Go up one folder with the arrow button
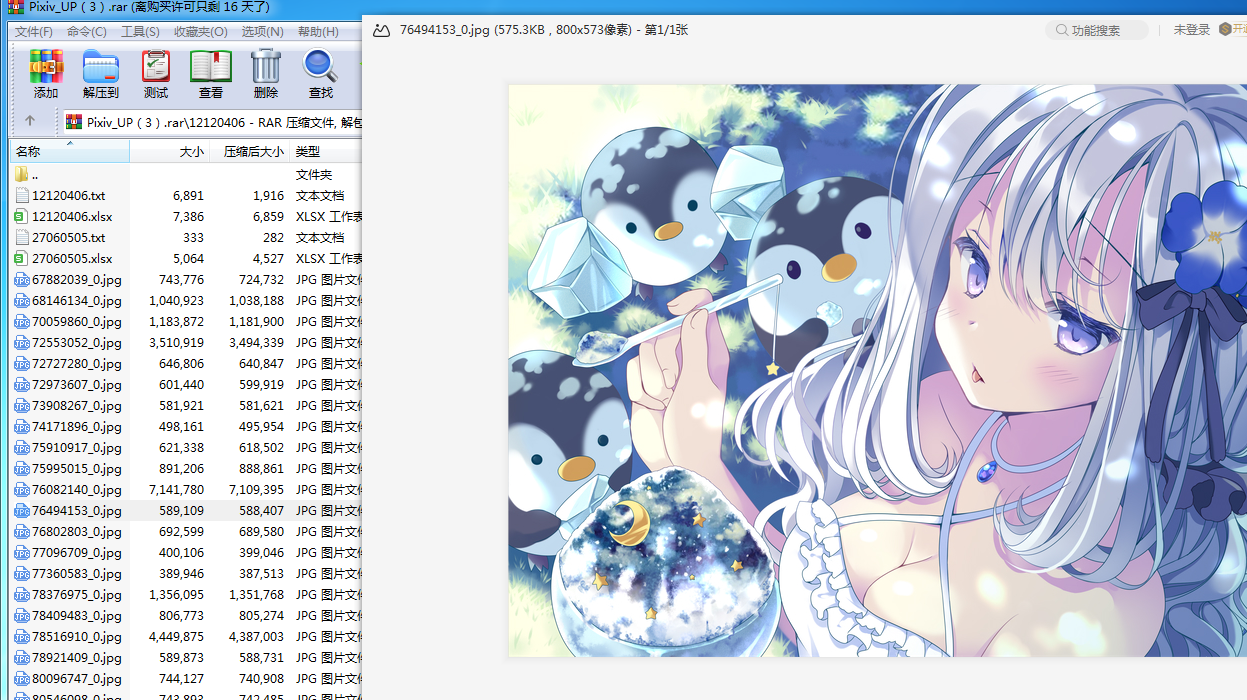 coord(30,121)
